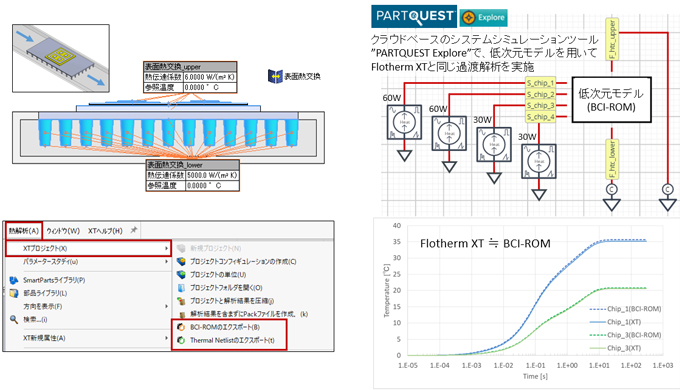Viewport: 680px width, 390px height.
Task: Click the chip model preview thumbnail
Action: 61,58
